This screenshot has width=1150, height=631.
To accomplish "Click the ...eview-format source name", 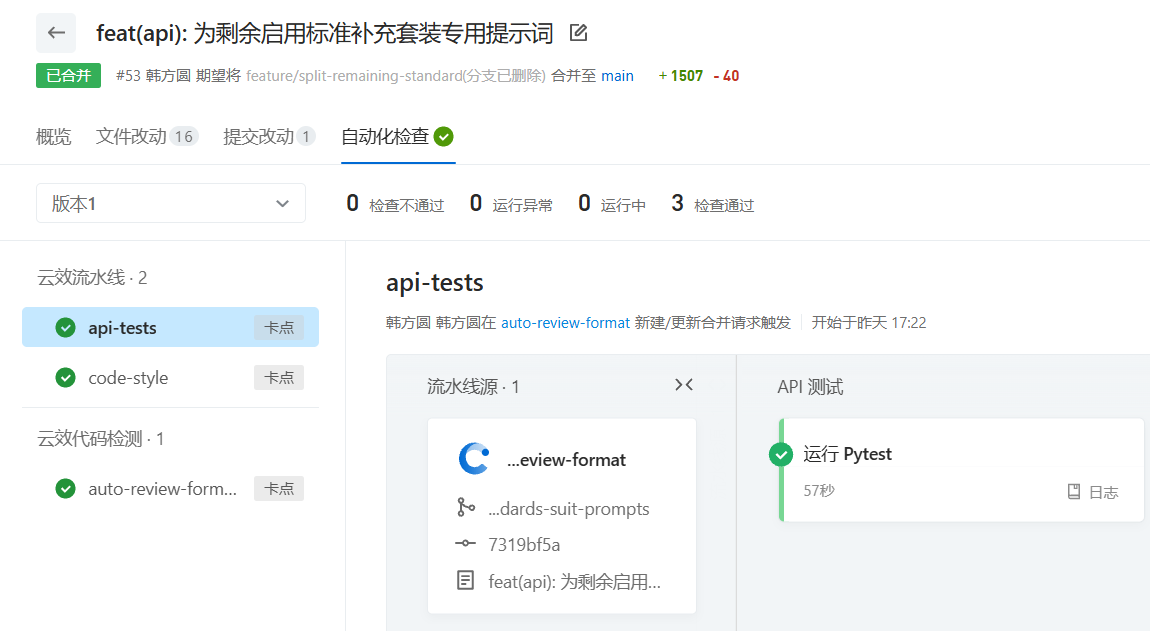I will 566,460.
